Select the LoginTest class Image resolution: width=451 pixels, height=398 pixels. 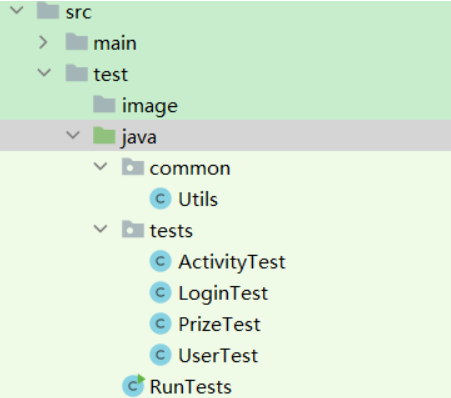223,293
